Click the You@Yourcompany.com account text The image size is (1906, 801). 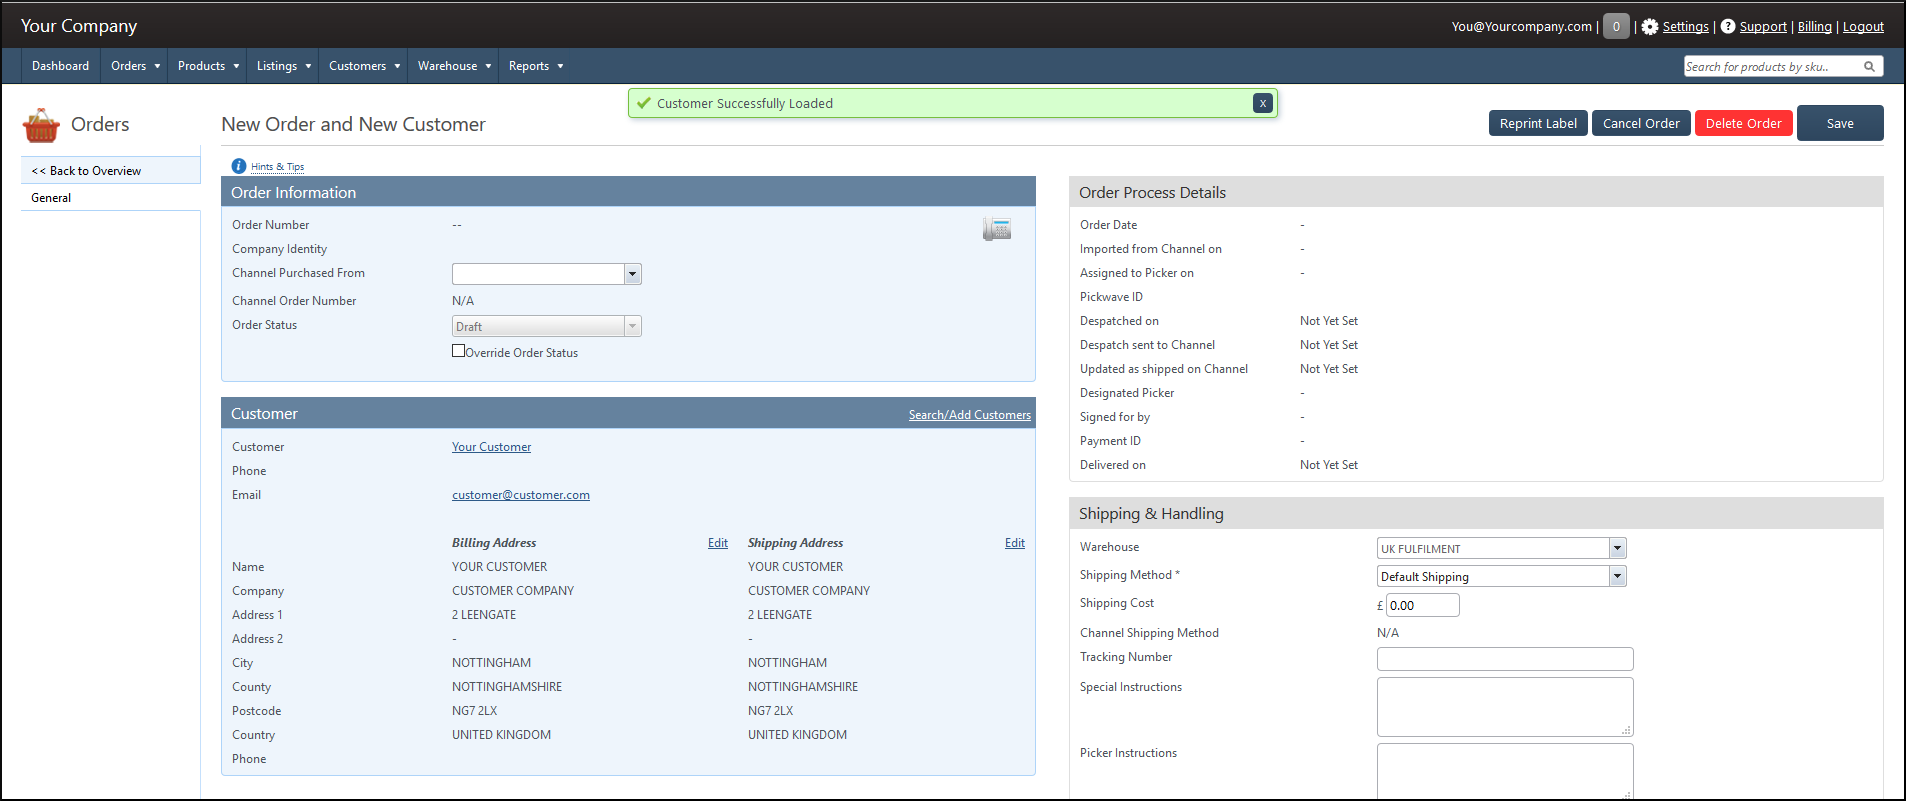click(x=1521, y=27)
